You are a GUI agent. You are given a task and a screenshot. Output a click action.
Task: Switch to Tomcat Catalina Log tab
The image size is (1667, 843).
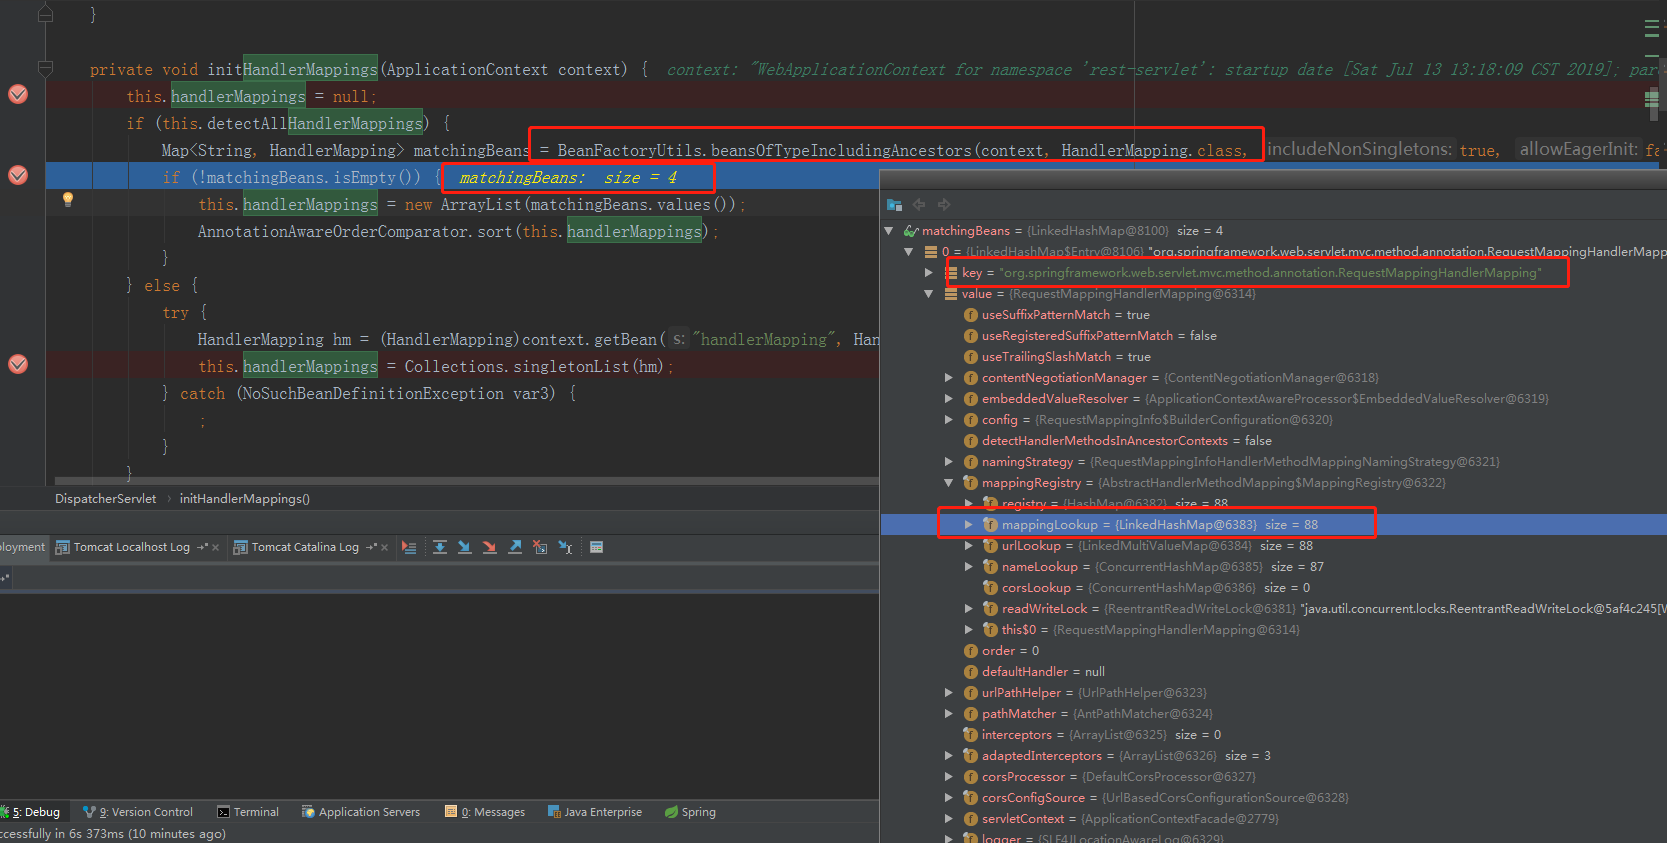coord(304,547)
